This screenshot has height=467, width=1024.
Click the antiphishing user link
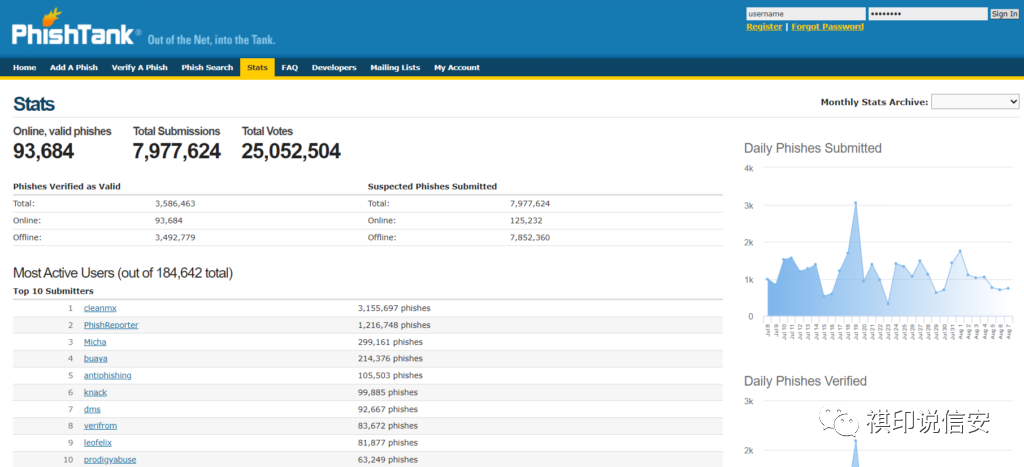[x=107, y=376]
